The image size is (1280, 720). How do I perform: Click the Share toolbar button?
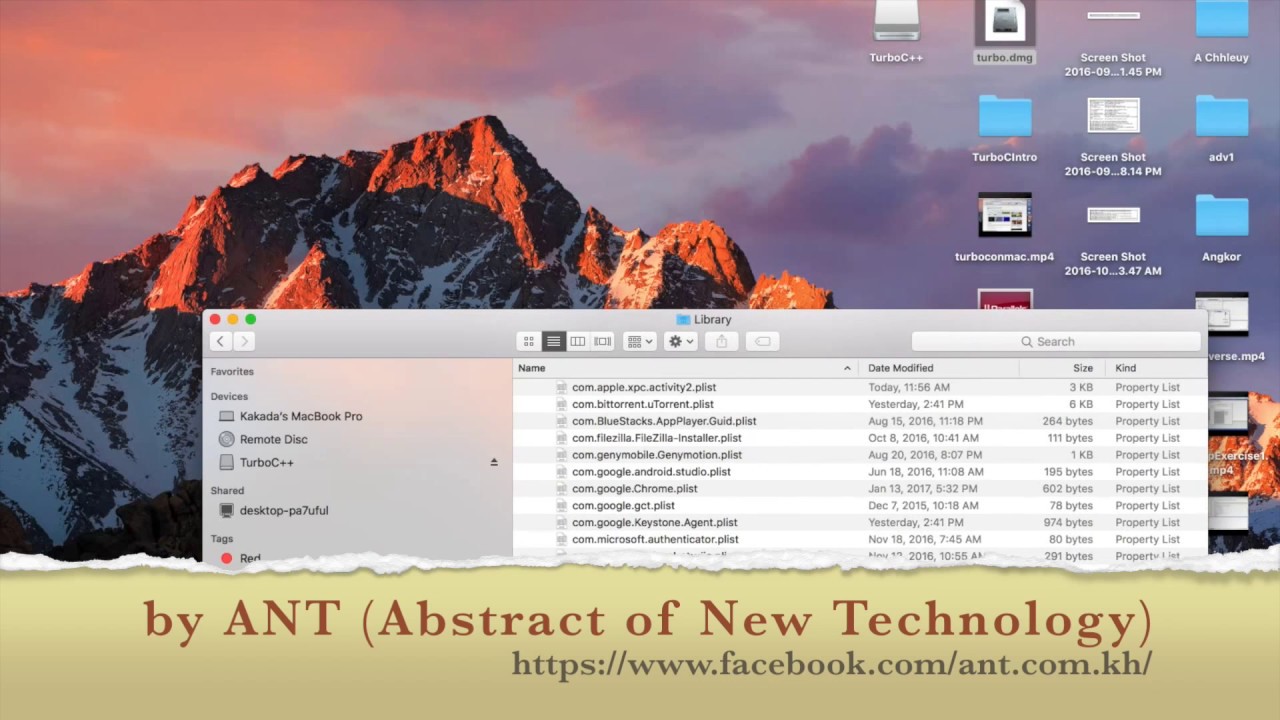pos(721,341)
